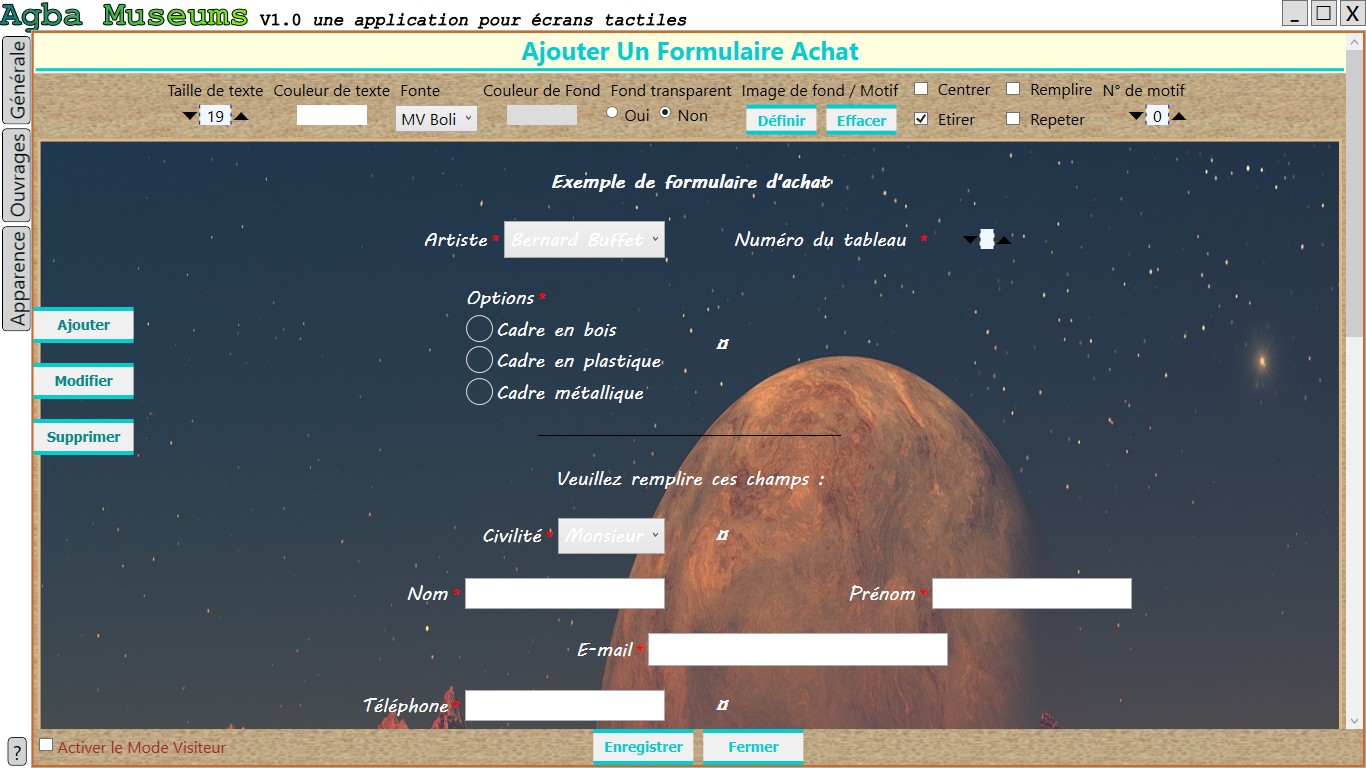Screen dimensions: 1366x768
Task: Click Définir for background image
Action: [x=782, y=120]
